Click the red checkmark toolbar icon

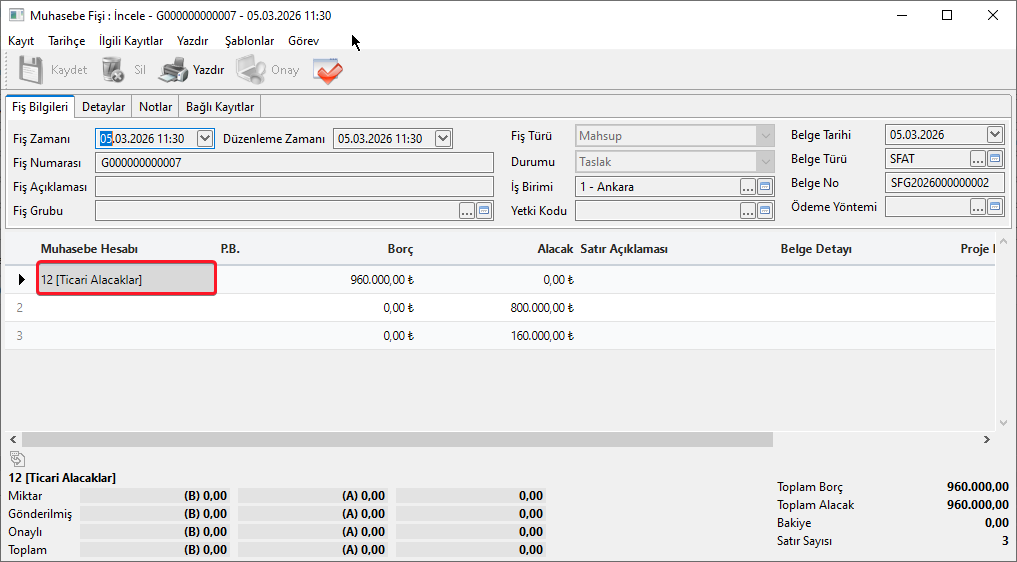click(327, 71)
